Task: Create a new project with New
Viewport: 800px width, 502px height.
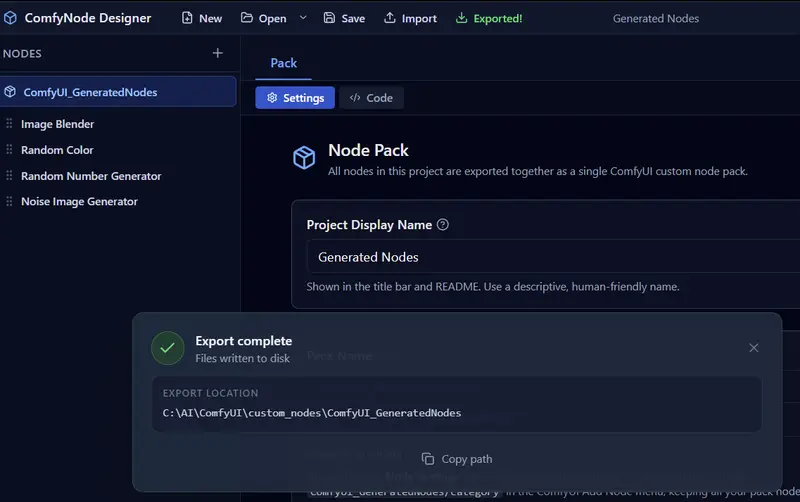Action: [x=202, y=18]
